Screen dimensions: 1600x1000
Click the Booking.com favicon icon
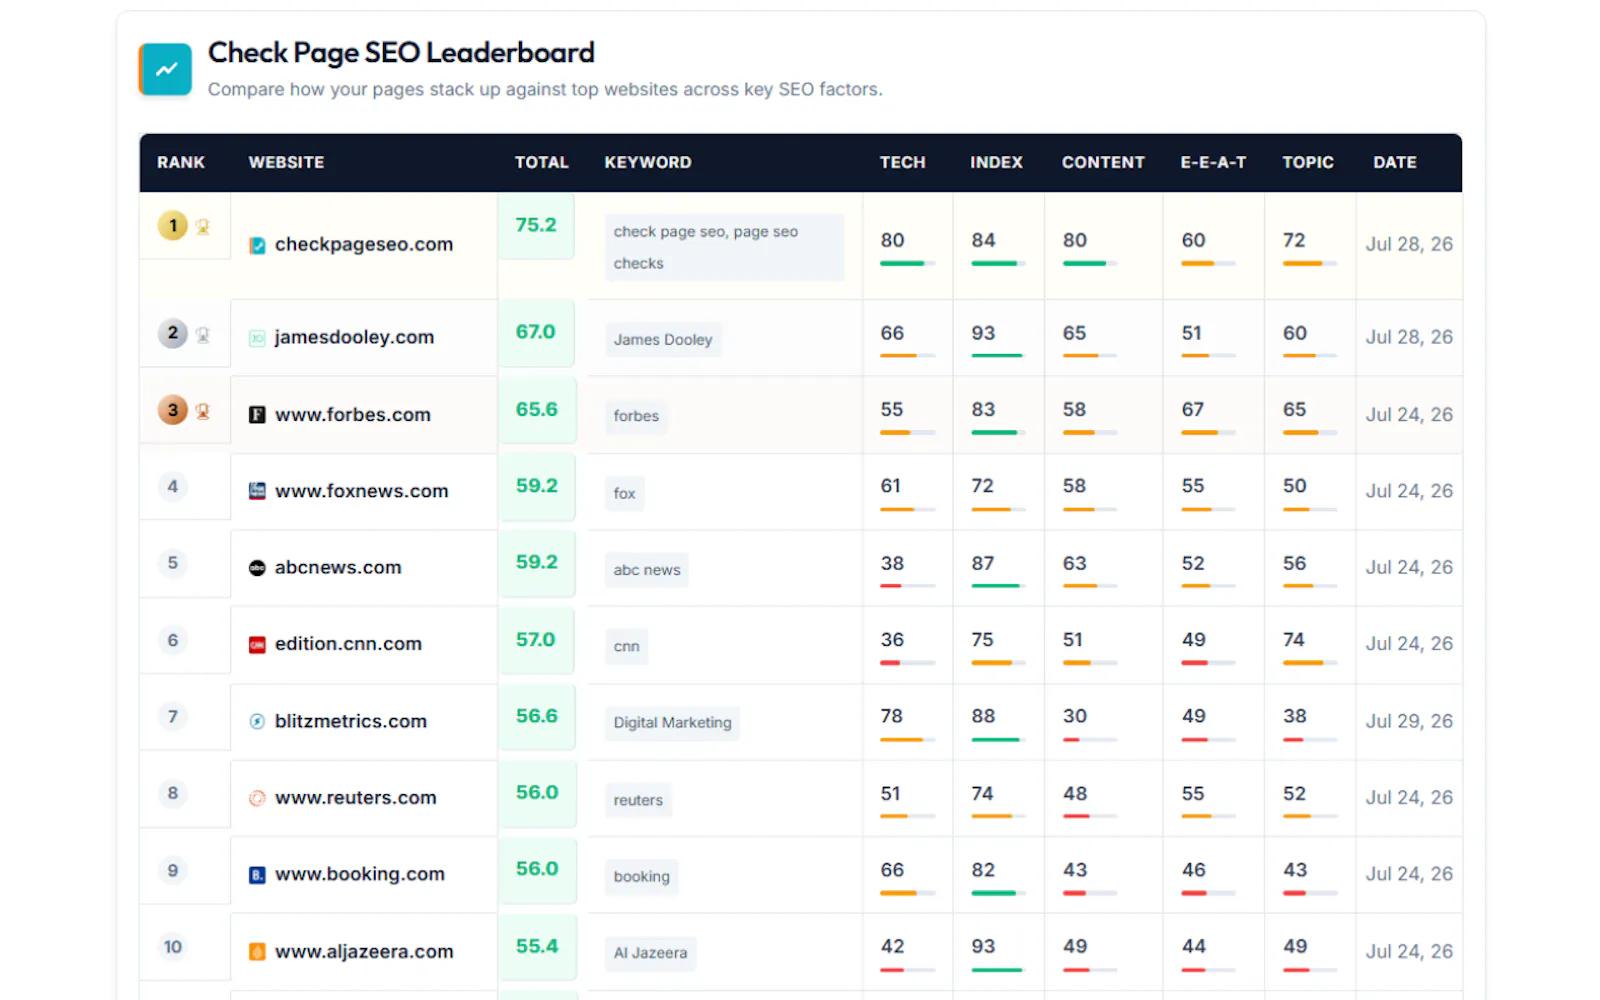(x=257, y=875)
